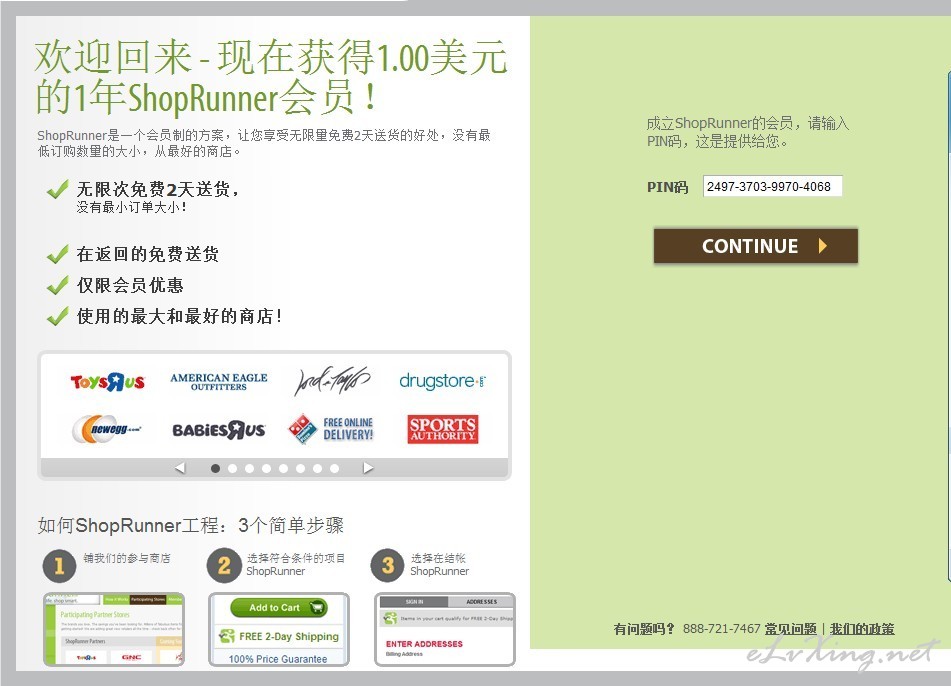Select the seventh carousel page dot
The height and width of the screenshot is (686, 951).
pos(317,468)
